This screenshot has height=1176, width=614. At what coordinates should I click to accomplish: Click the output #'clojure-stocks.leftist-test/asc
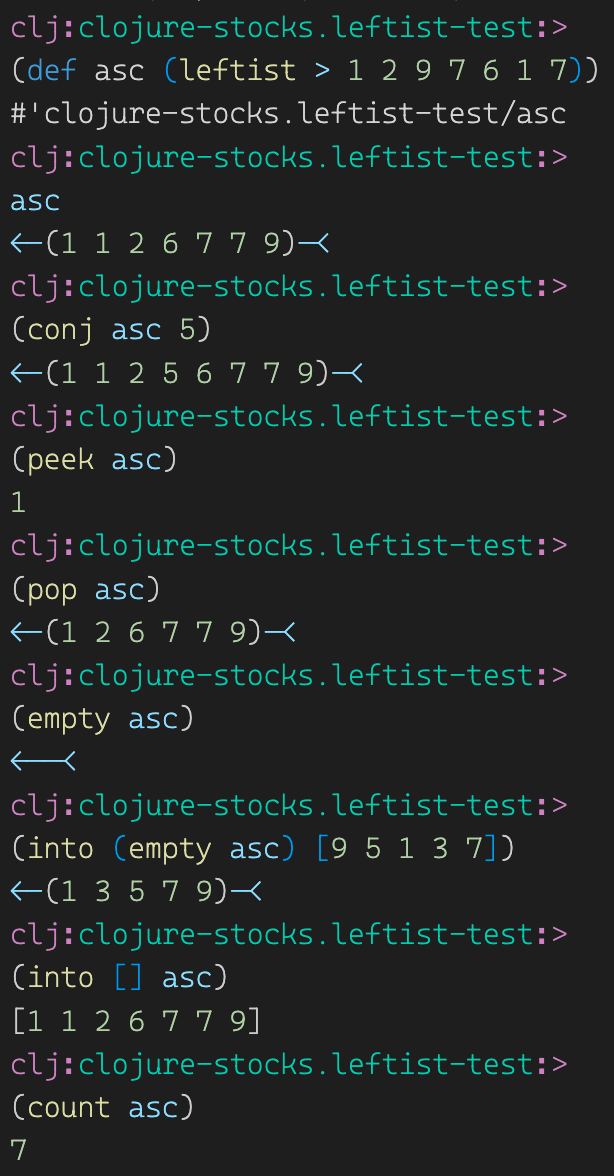coord(289,114)
